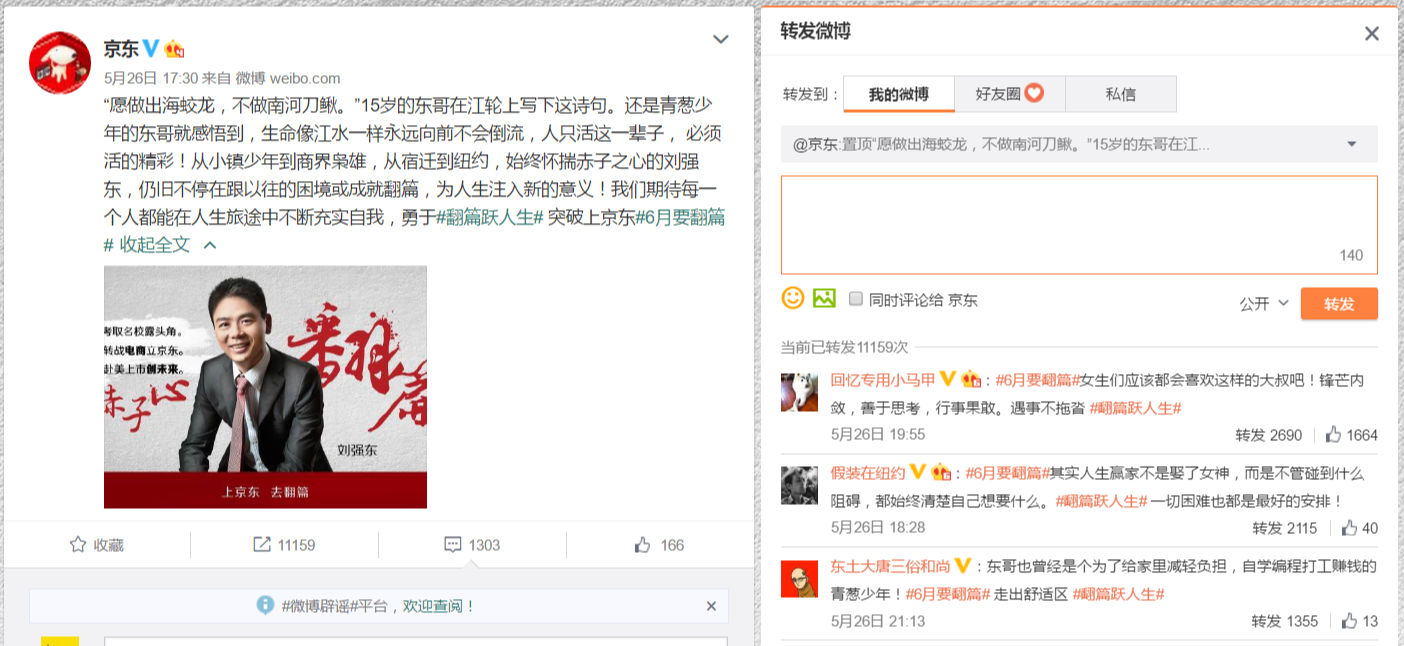Screen dimensions: 1404x646
Task: Like the 假装在纽约 comment with 40 likes
Action: click(1359, 528)
